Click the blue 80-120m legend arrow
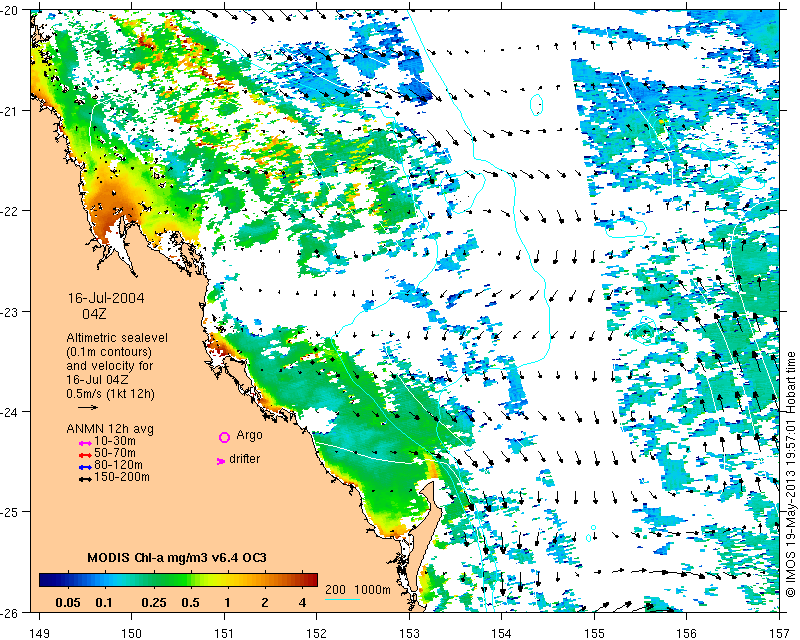800x640 pixels. [x=85, y=467]
